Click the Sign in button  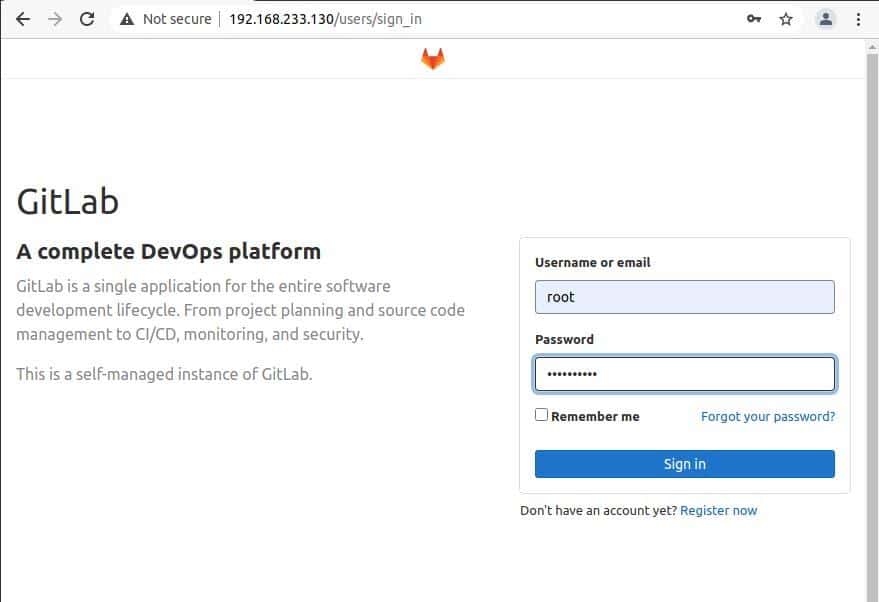coord(684,464)
